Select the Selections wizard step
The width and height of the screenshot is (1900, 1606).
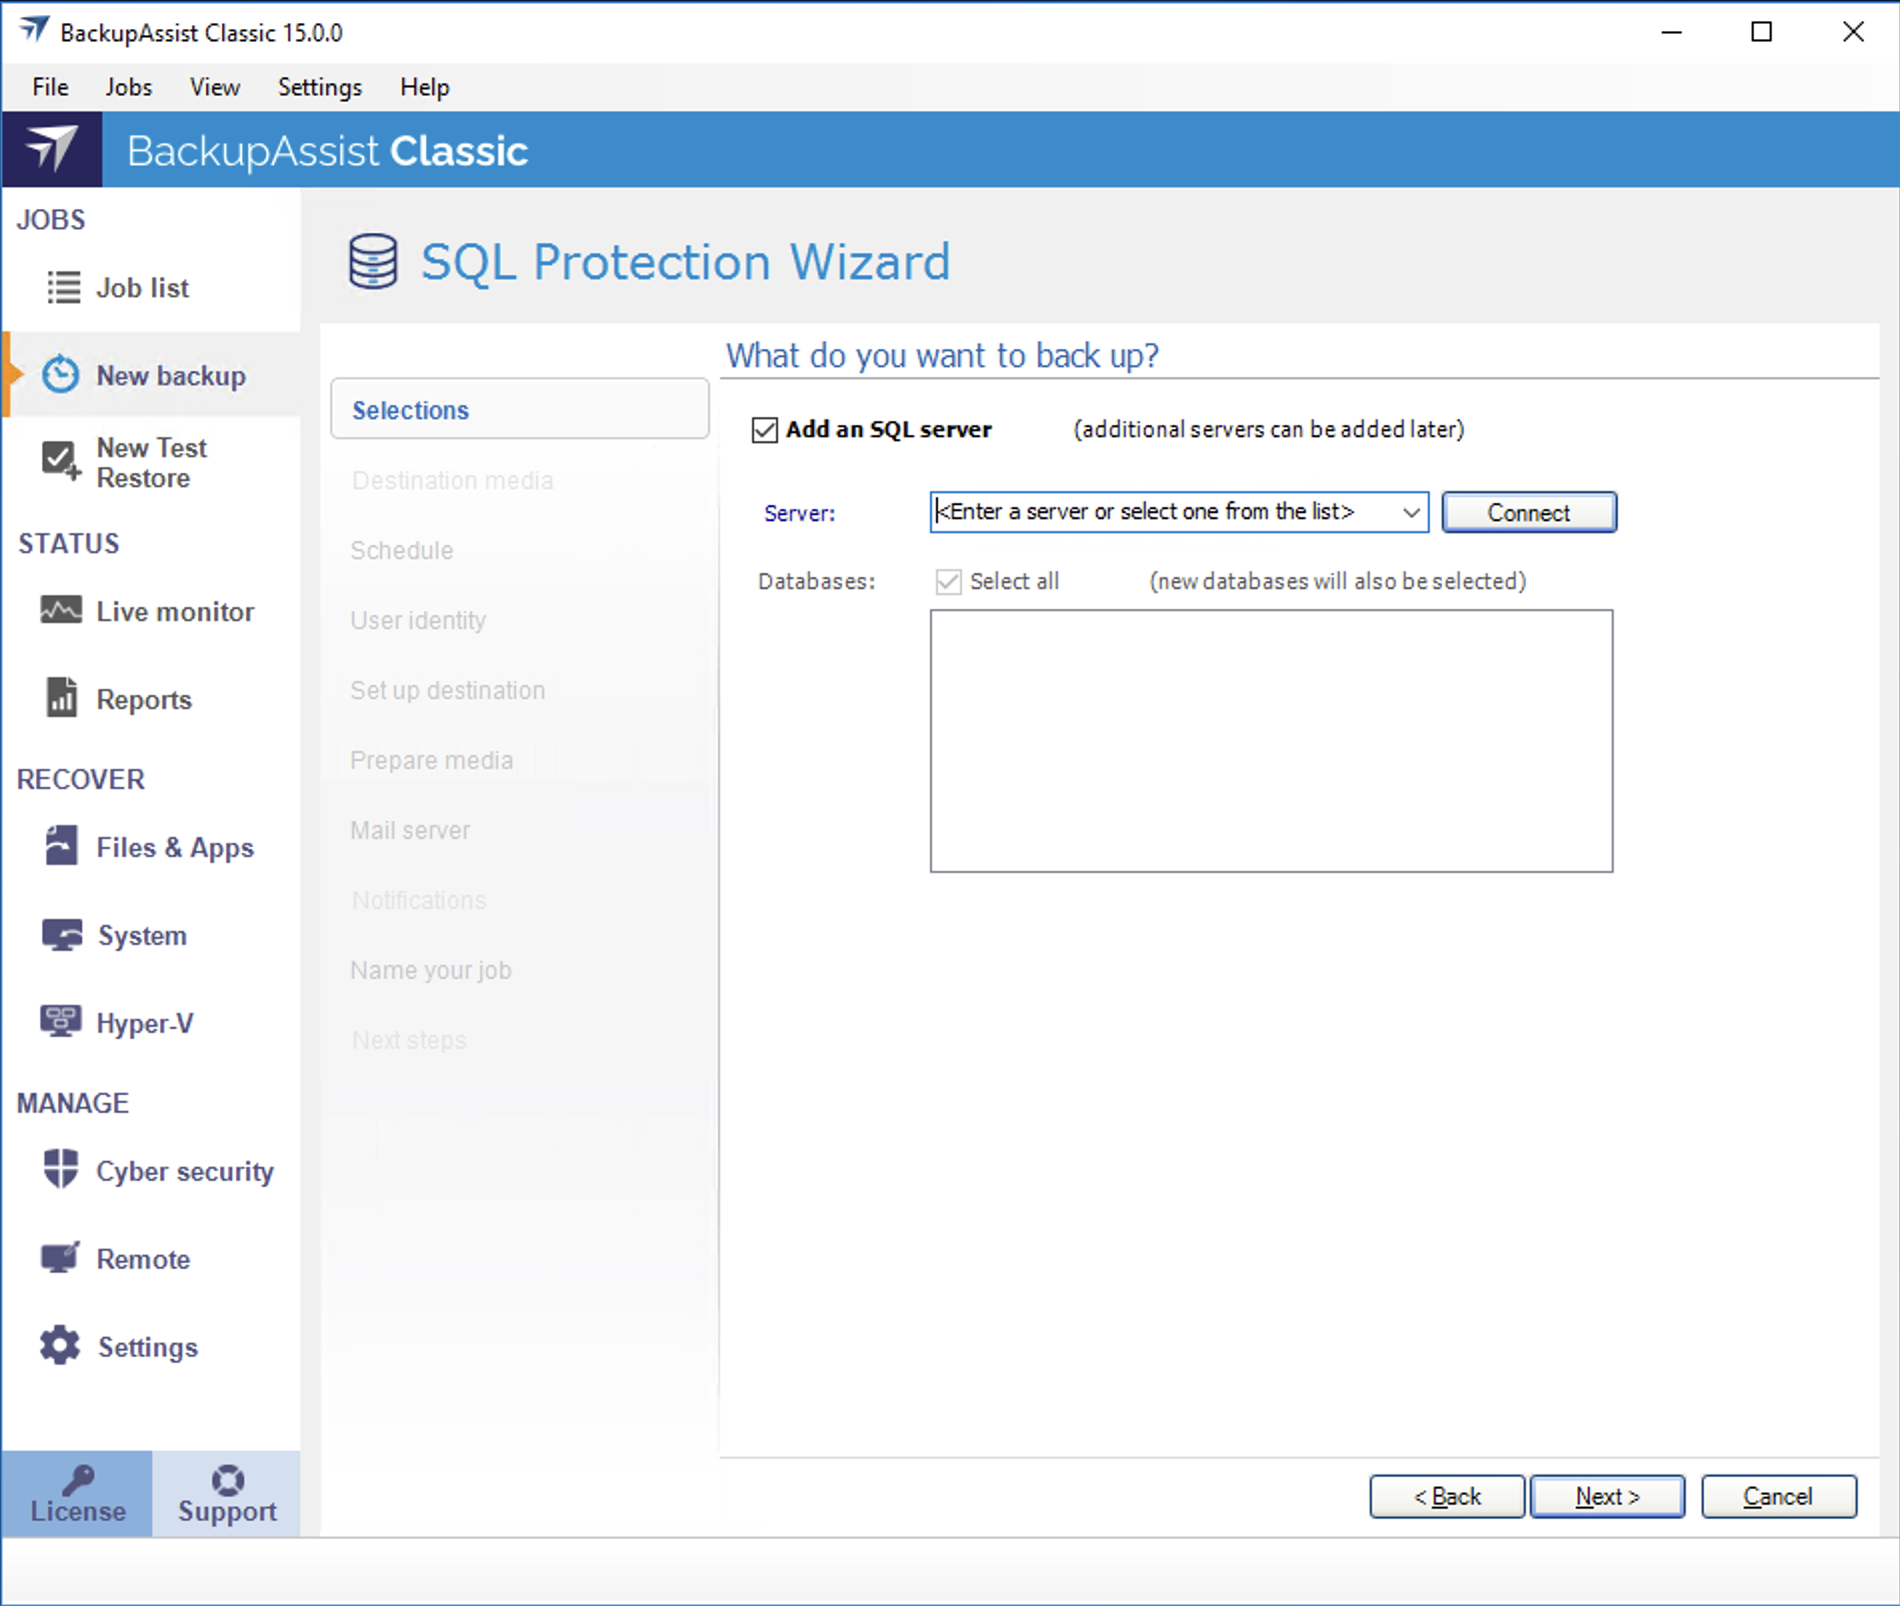coord(519,410)
